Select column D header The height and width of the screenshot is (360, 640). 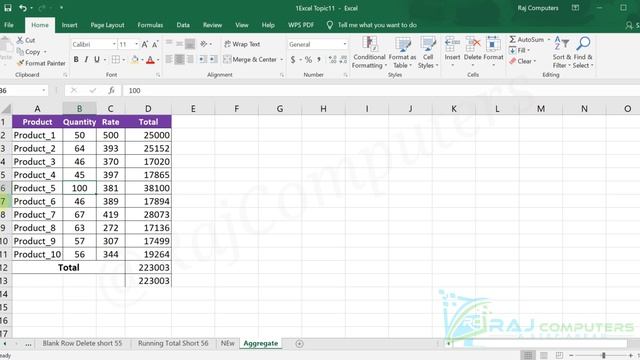pos(148,109)
